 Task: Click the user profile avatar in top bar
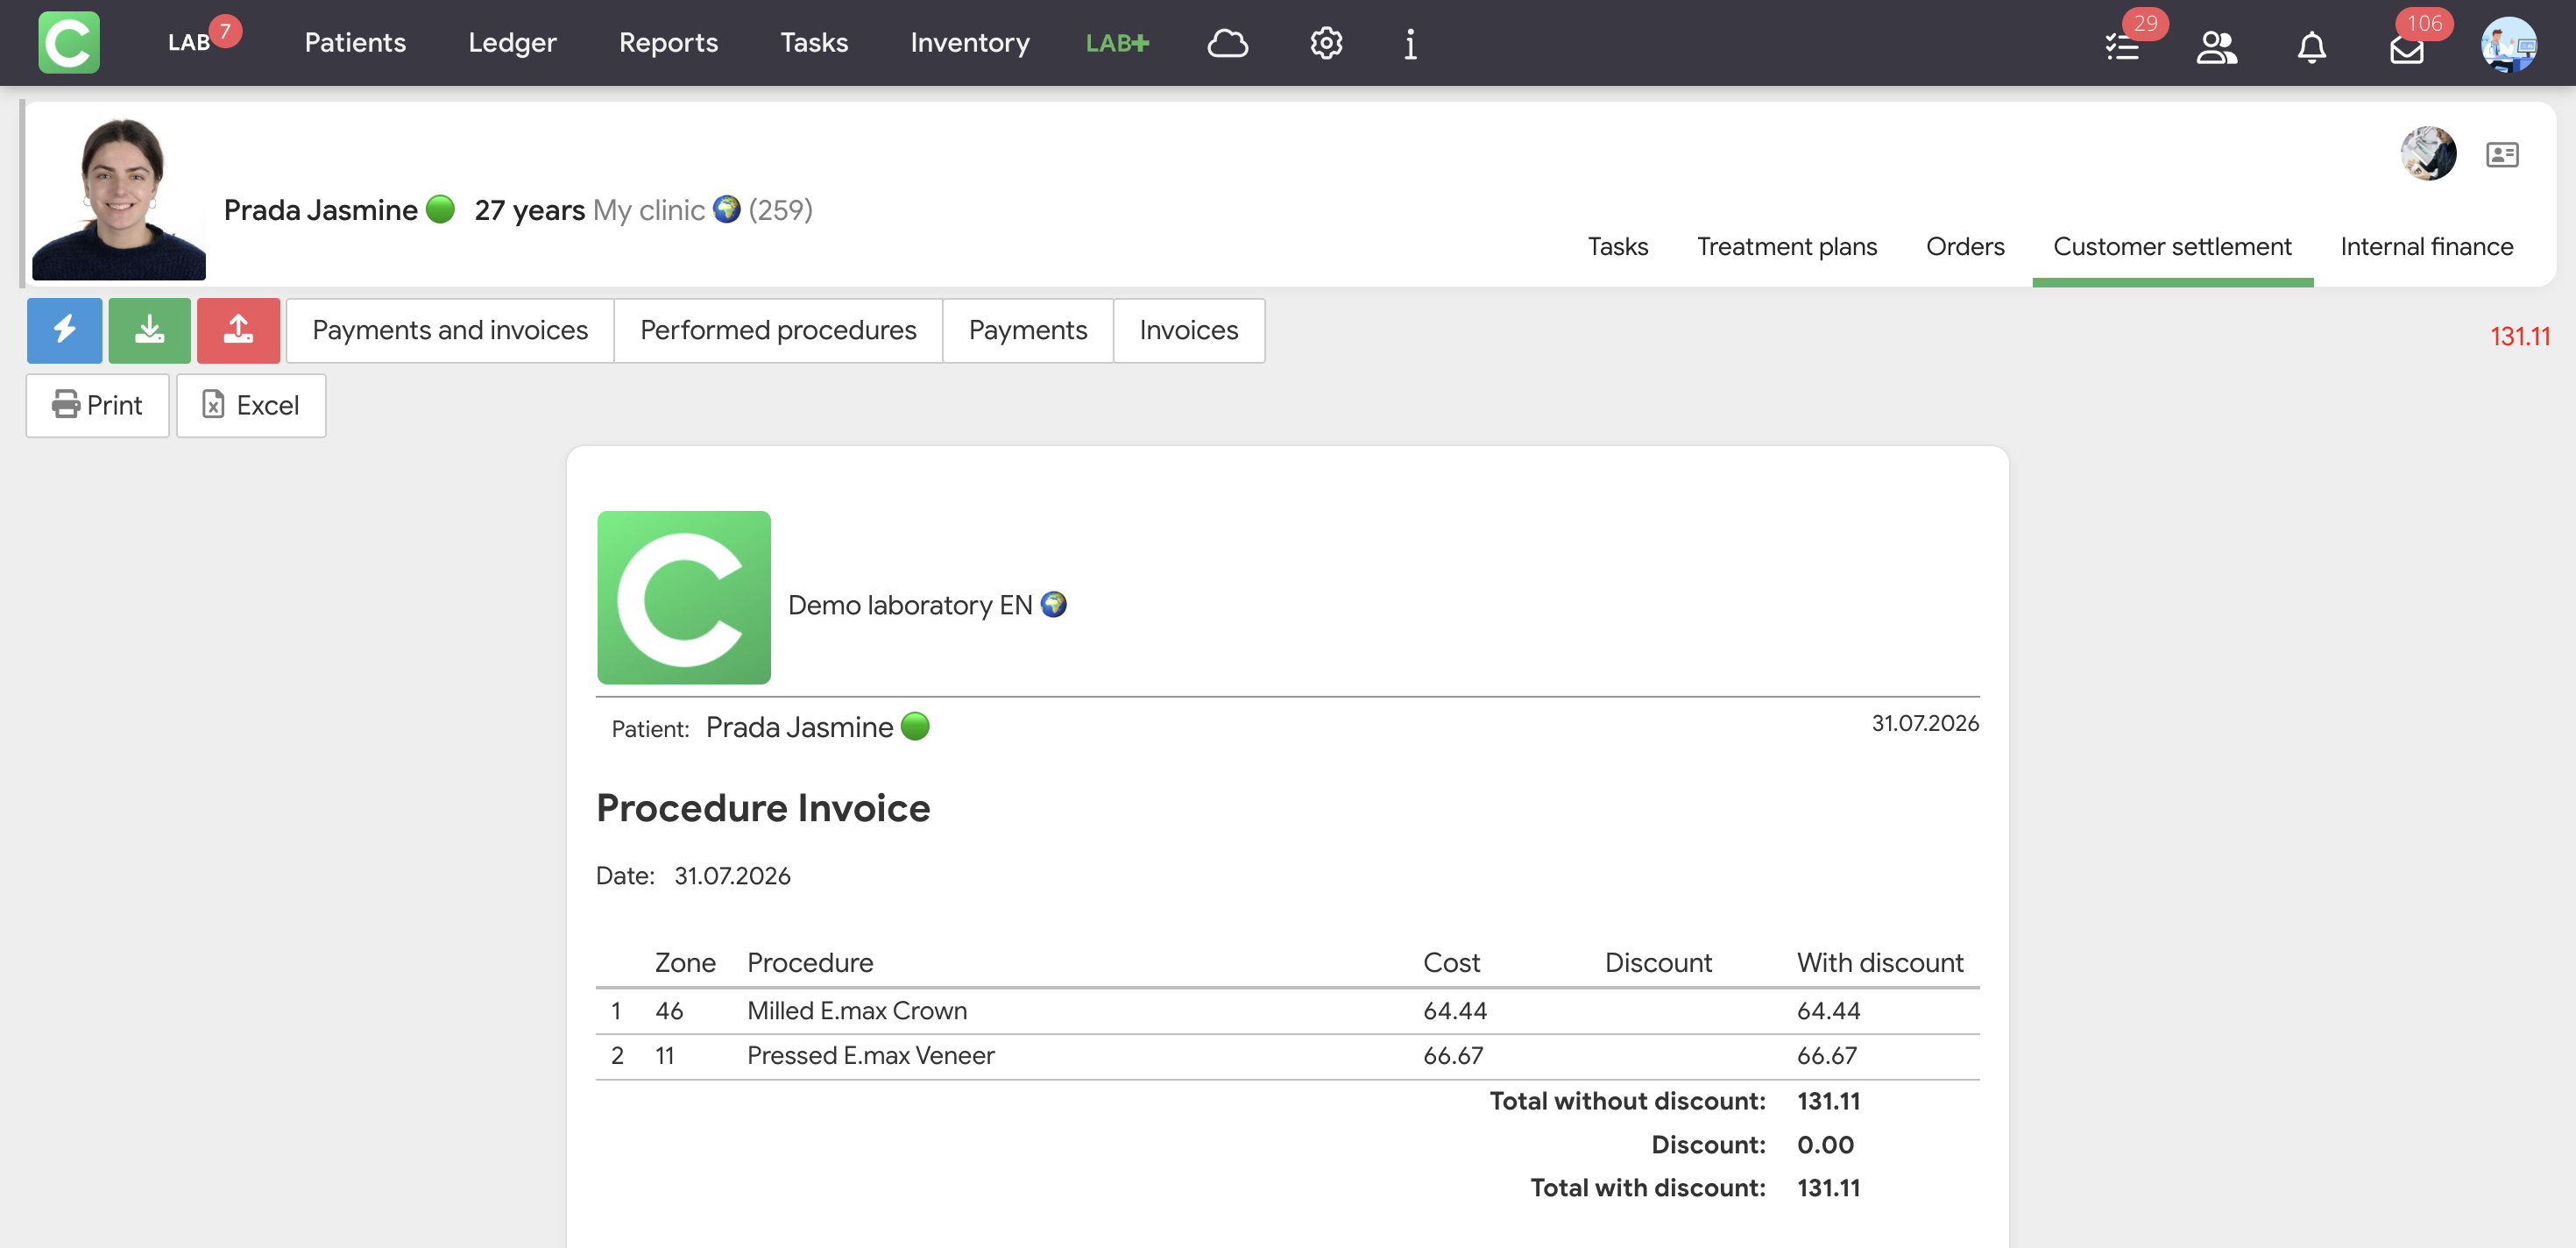point(2509,44)
